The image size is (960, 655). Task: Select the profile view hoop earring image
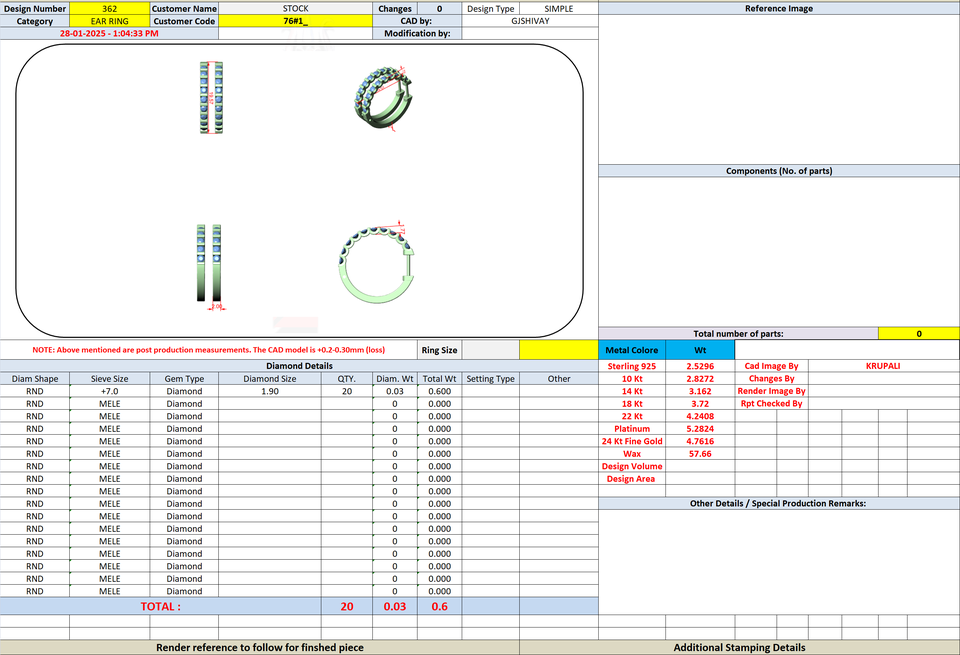[x=377, y=263]
